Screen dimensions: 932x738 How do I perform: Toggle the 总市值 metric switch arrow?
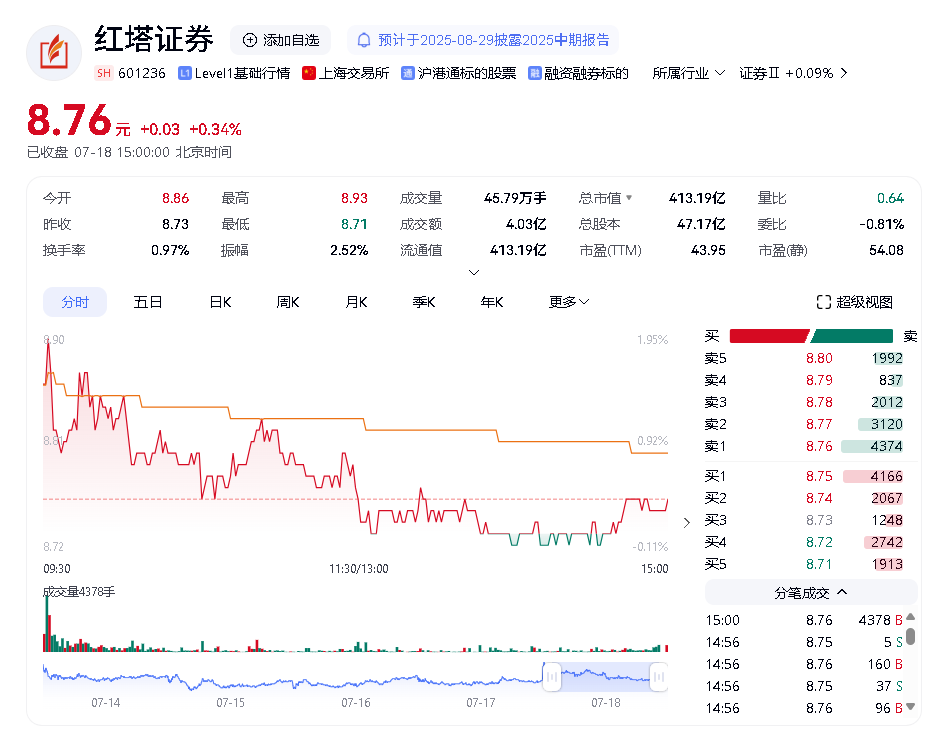[x=629, y=198]
